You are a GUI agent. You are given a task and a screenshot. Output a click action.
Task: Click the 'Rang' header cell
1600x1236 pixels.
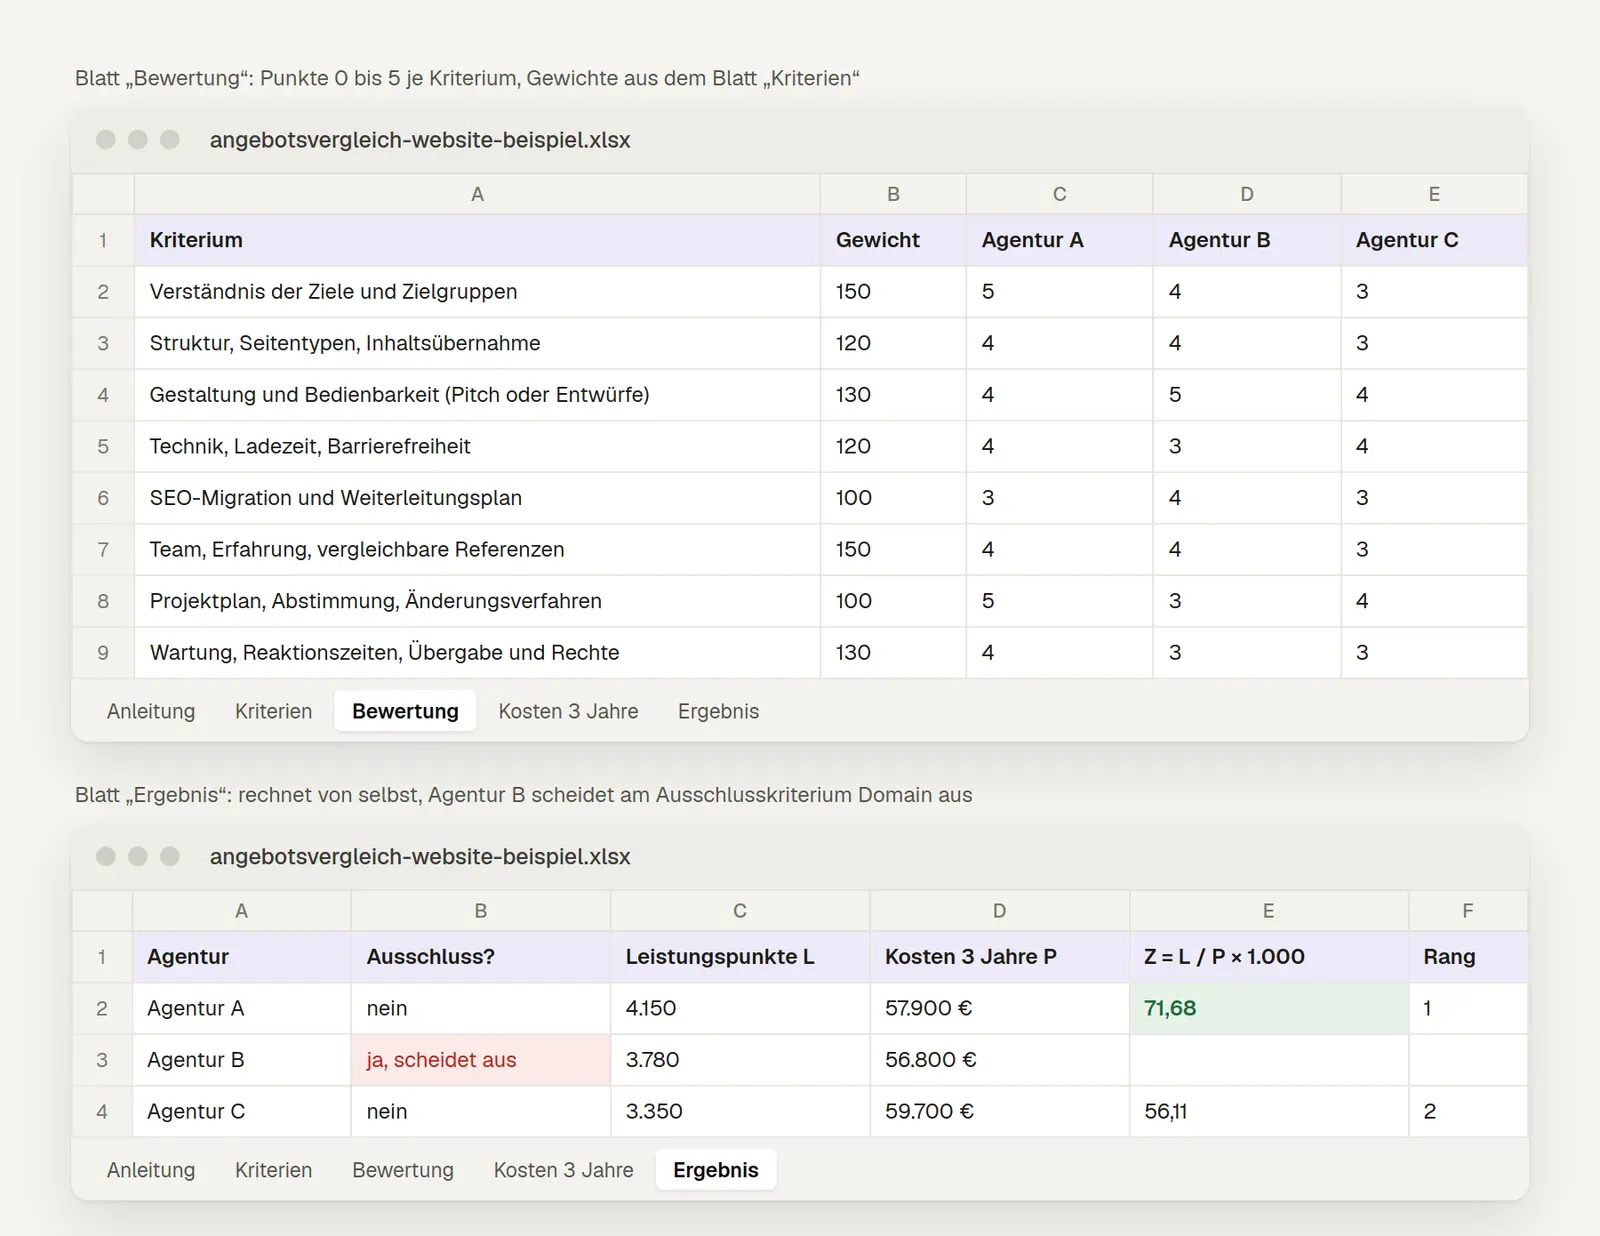[x=1468, y=957]
